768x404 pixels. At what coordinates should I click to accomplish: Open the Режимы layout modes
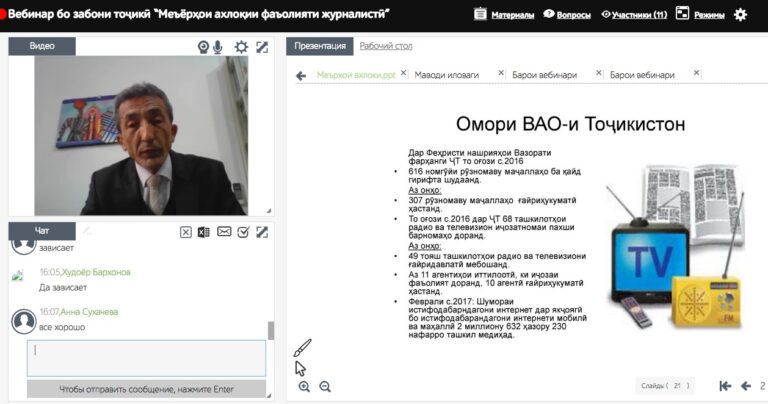pyautogui.click(x=709, y=15)
